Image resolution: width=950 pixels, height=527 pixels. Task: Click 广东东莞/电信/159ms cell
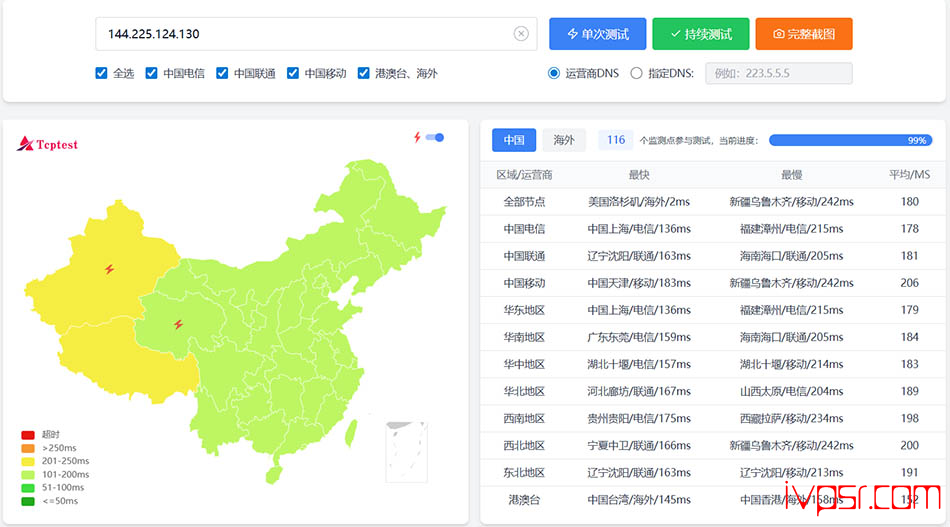point(639,337)
